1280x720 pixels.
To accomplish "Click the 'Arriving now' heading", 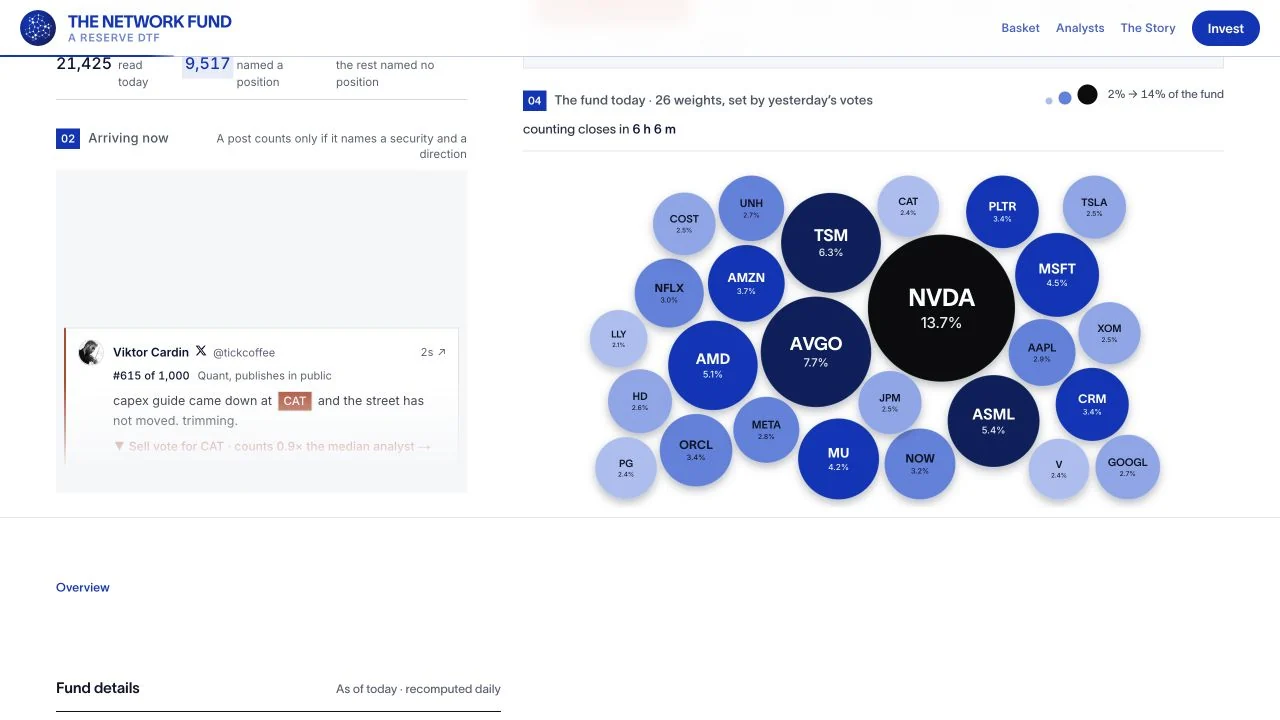I will pyautogui.click(x=128, y=138).
